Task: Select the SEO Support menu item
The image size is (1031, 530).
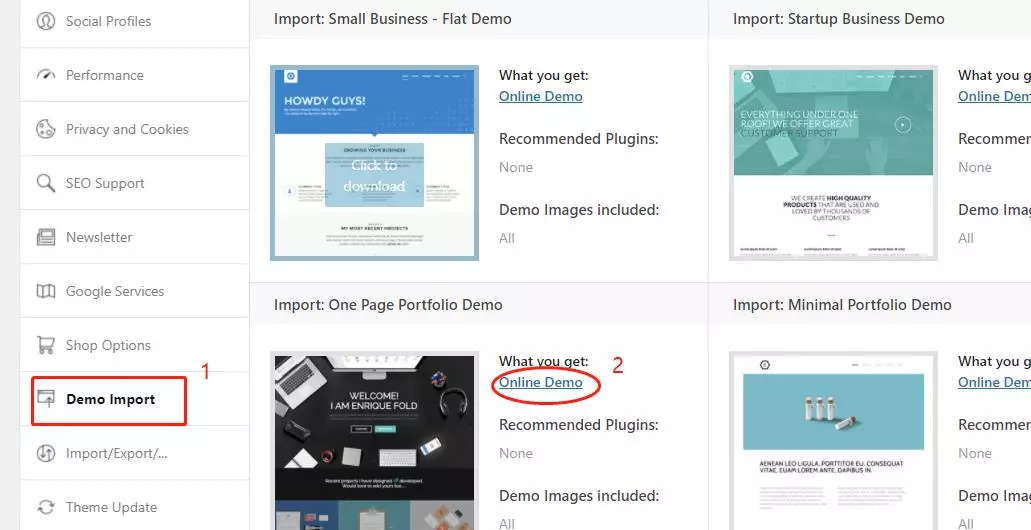Action: [134, 183]
